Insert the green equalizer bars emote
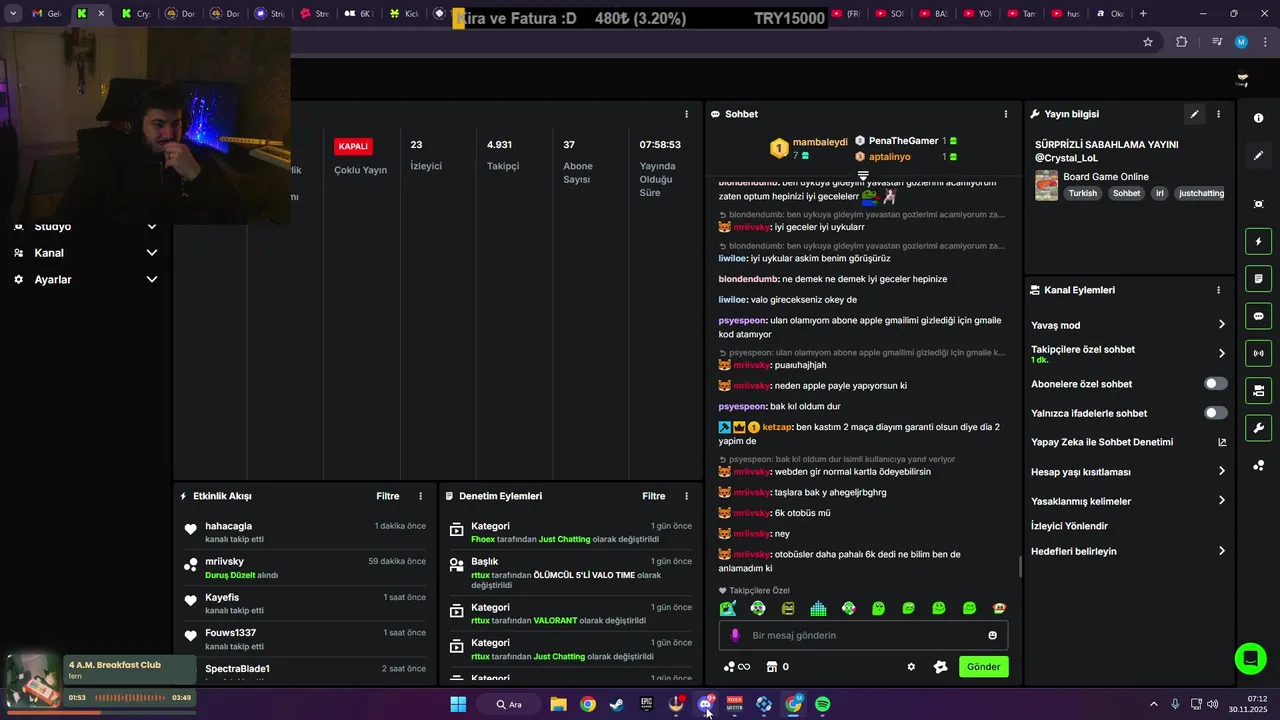 818,608
